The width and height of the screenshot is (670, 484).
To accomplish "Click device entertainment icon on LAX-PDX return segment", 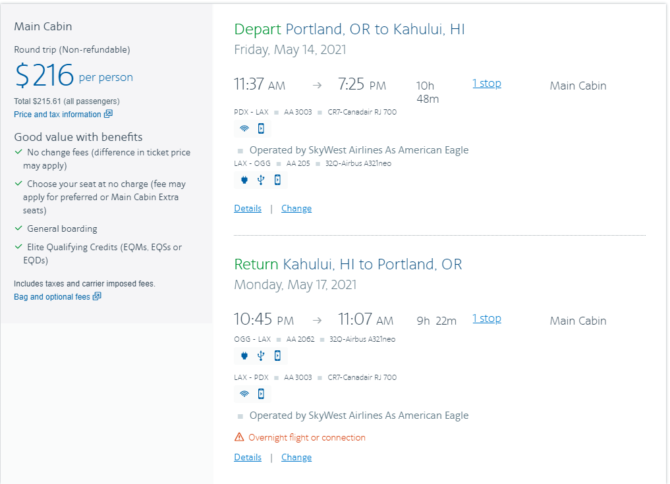I will click(x=261, y=394).
